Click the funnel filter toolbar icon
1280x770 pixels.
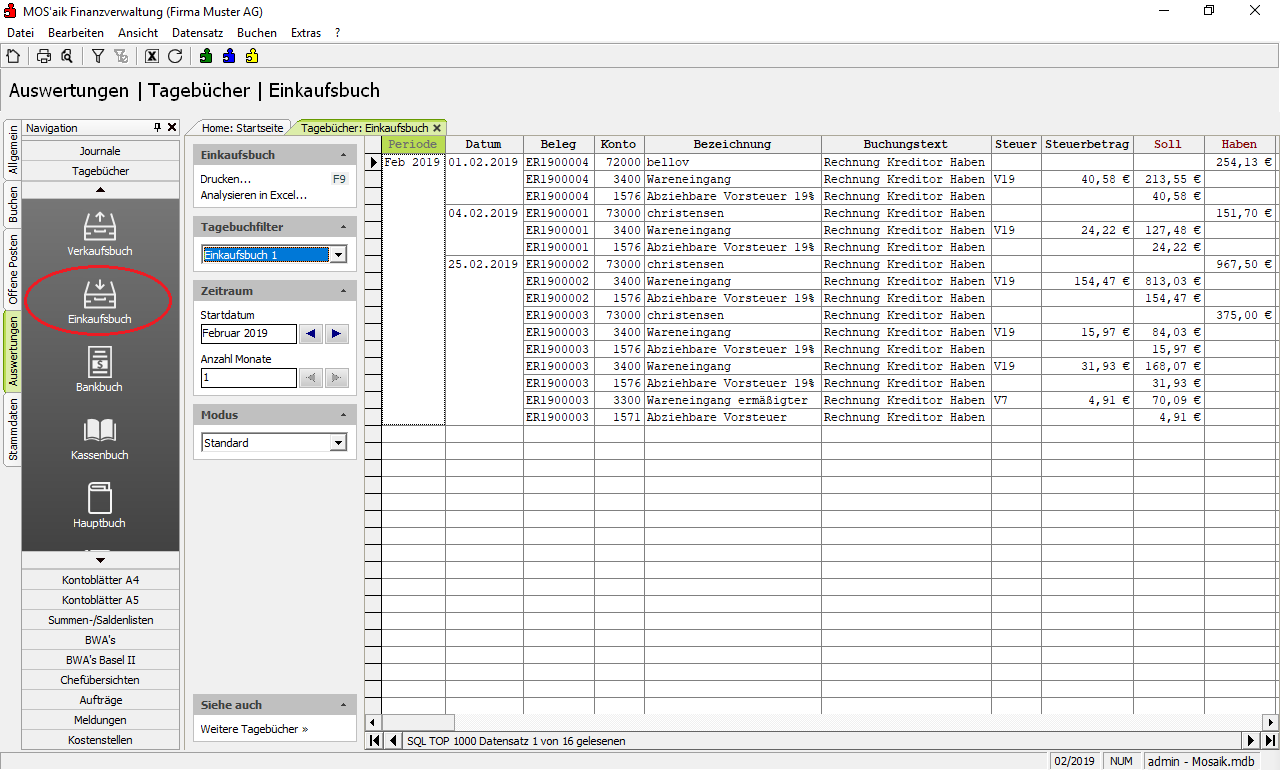pos(98,56)
